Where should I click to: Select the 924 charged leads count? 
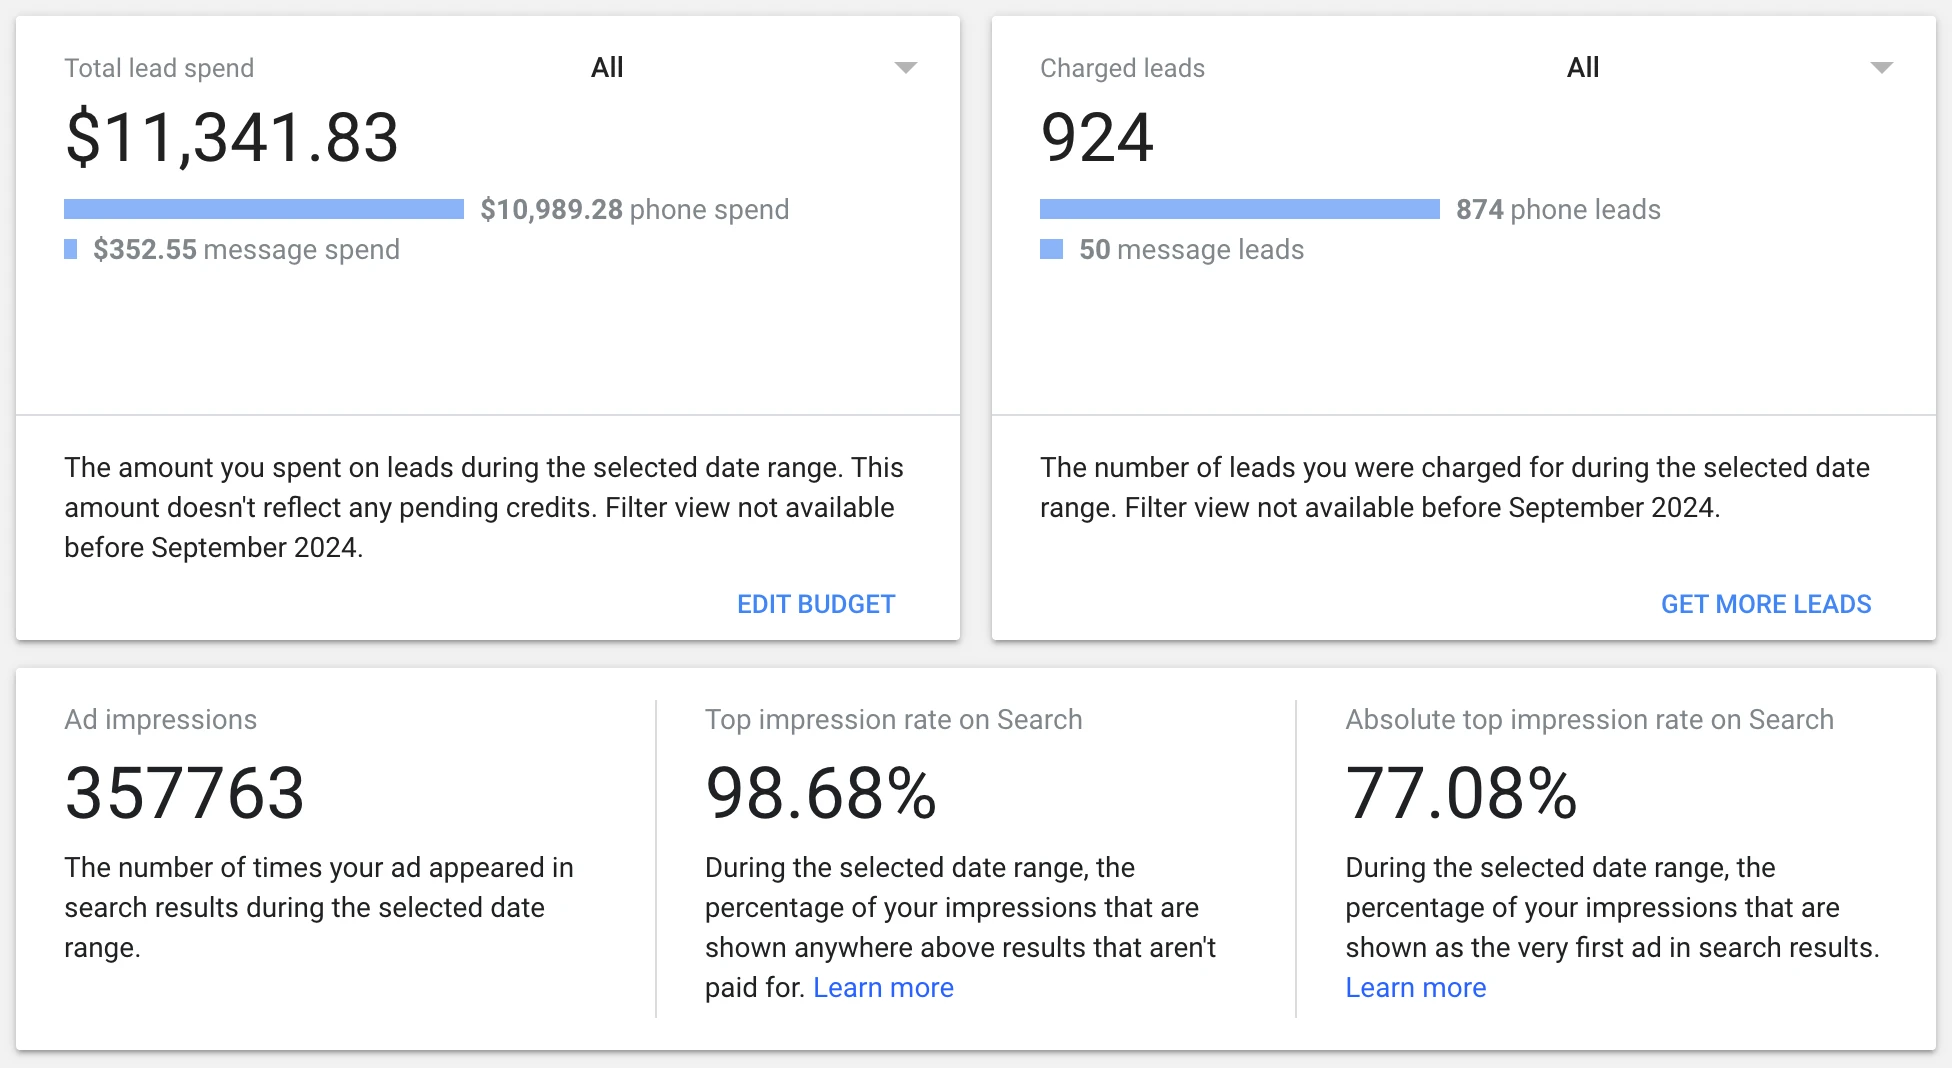point(1097,138)
